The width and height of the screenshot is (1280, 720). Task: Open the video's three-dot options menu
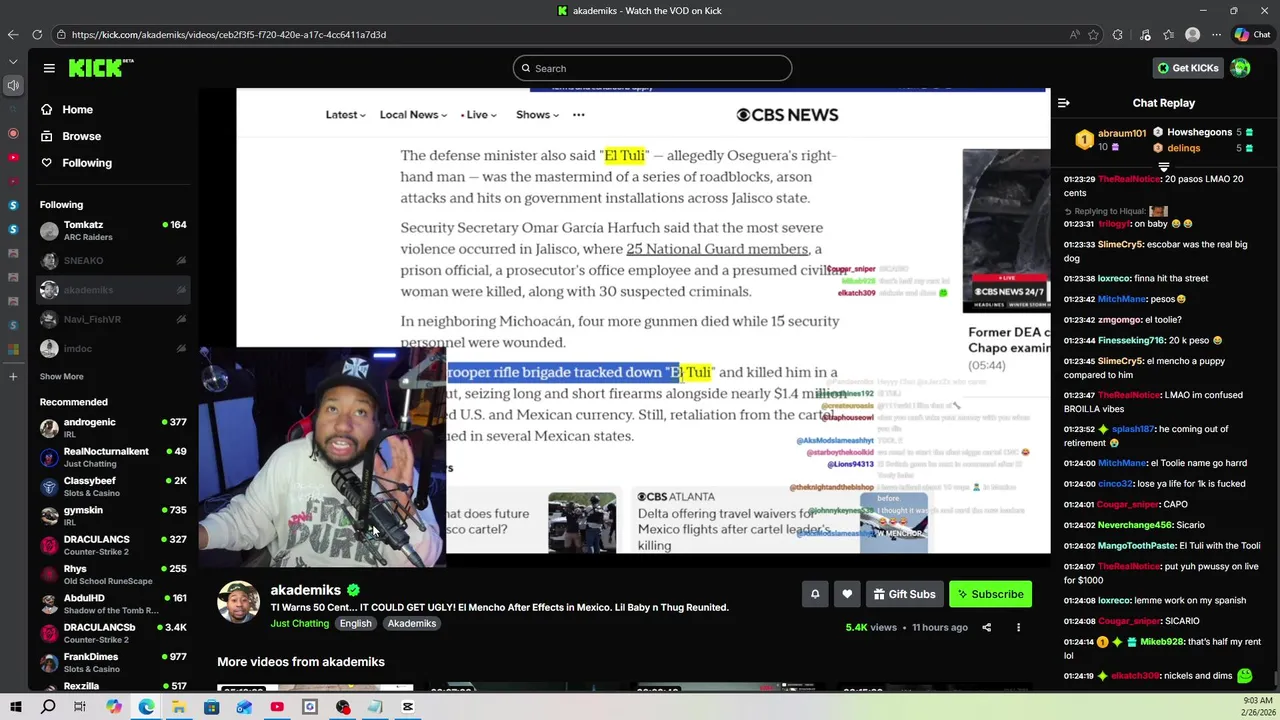click(x=1018, y=627)
